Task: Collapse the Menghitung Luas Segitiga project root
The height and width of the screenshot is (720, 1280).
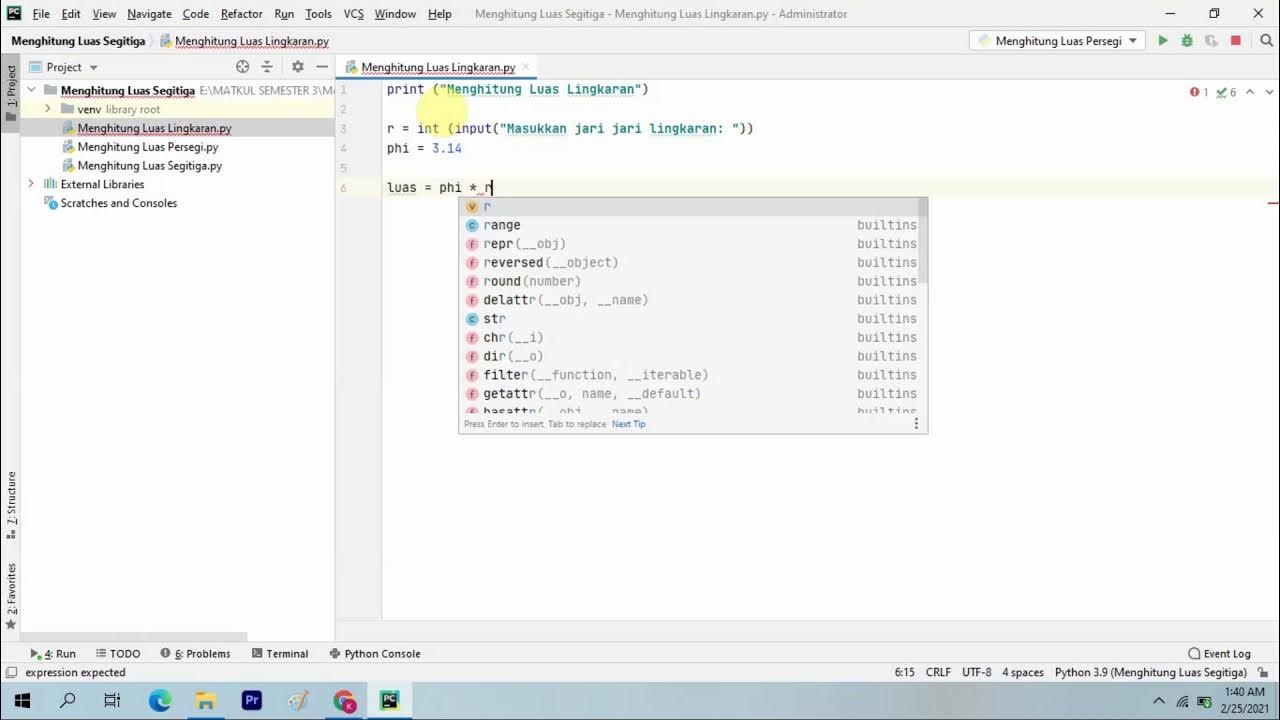Action: coord(31,90)
